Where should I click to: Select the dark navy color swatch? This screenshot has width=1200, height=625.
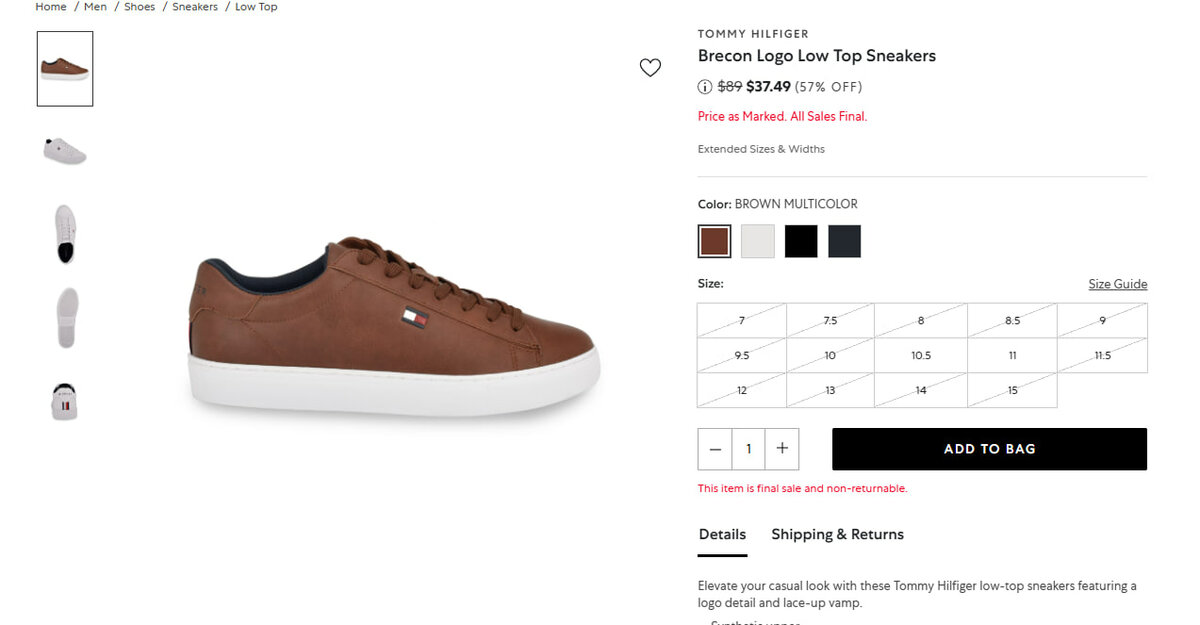[844, 241]
